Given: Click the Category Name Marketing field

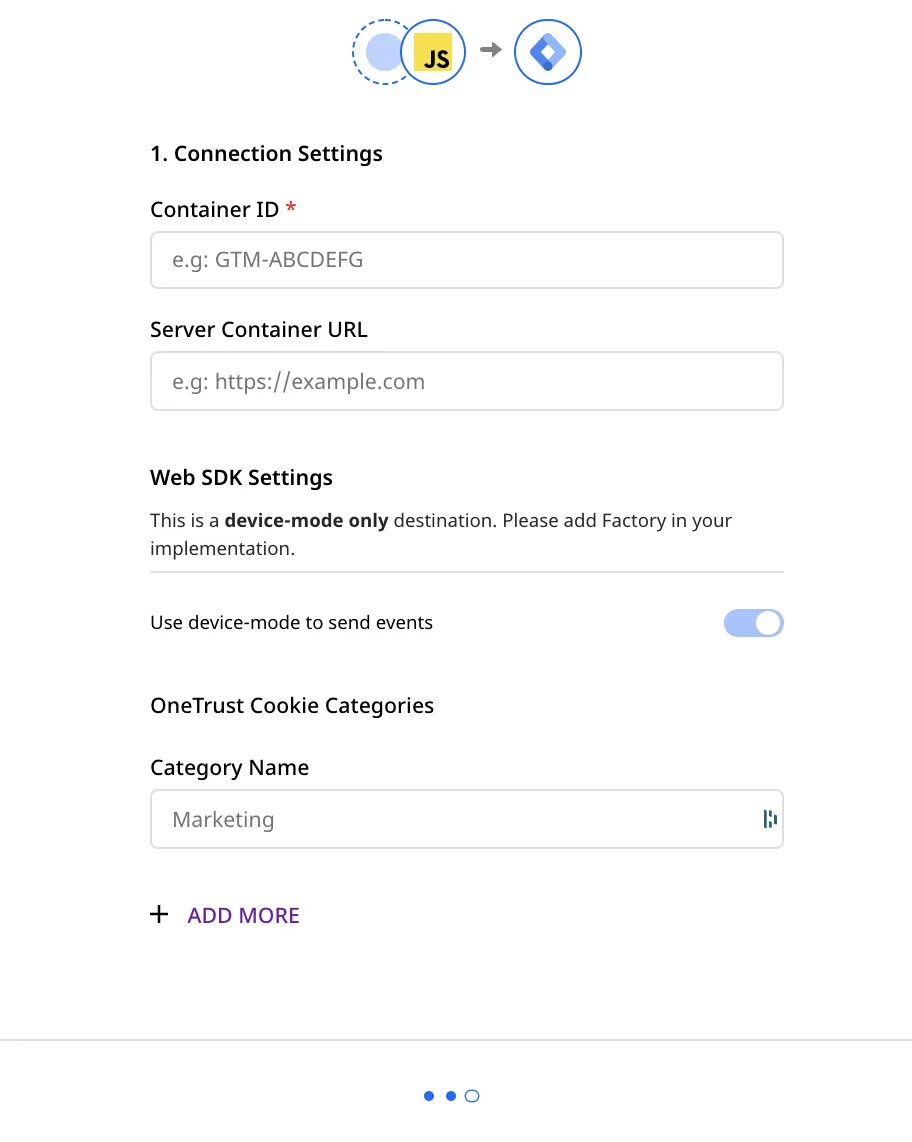Looking at the screenshot, I should point(467,819).
